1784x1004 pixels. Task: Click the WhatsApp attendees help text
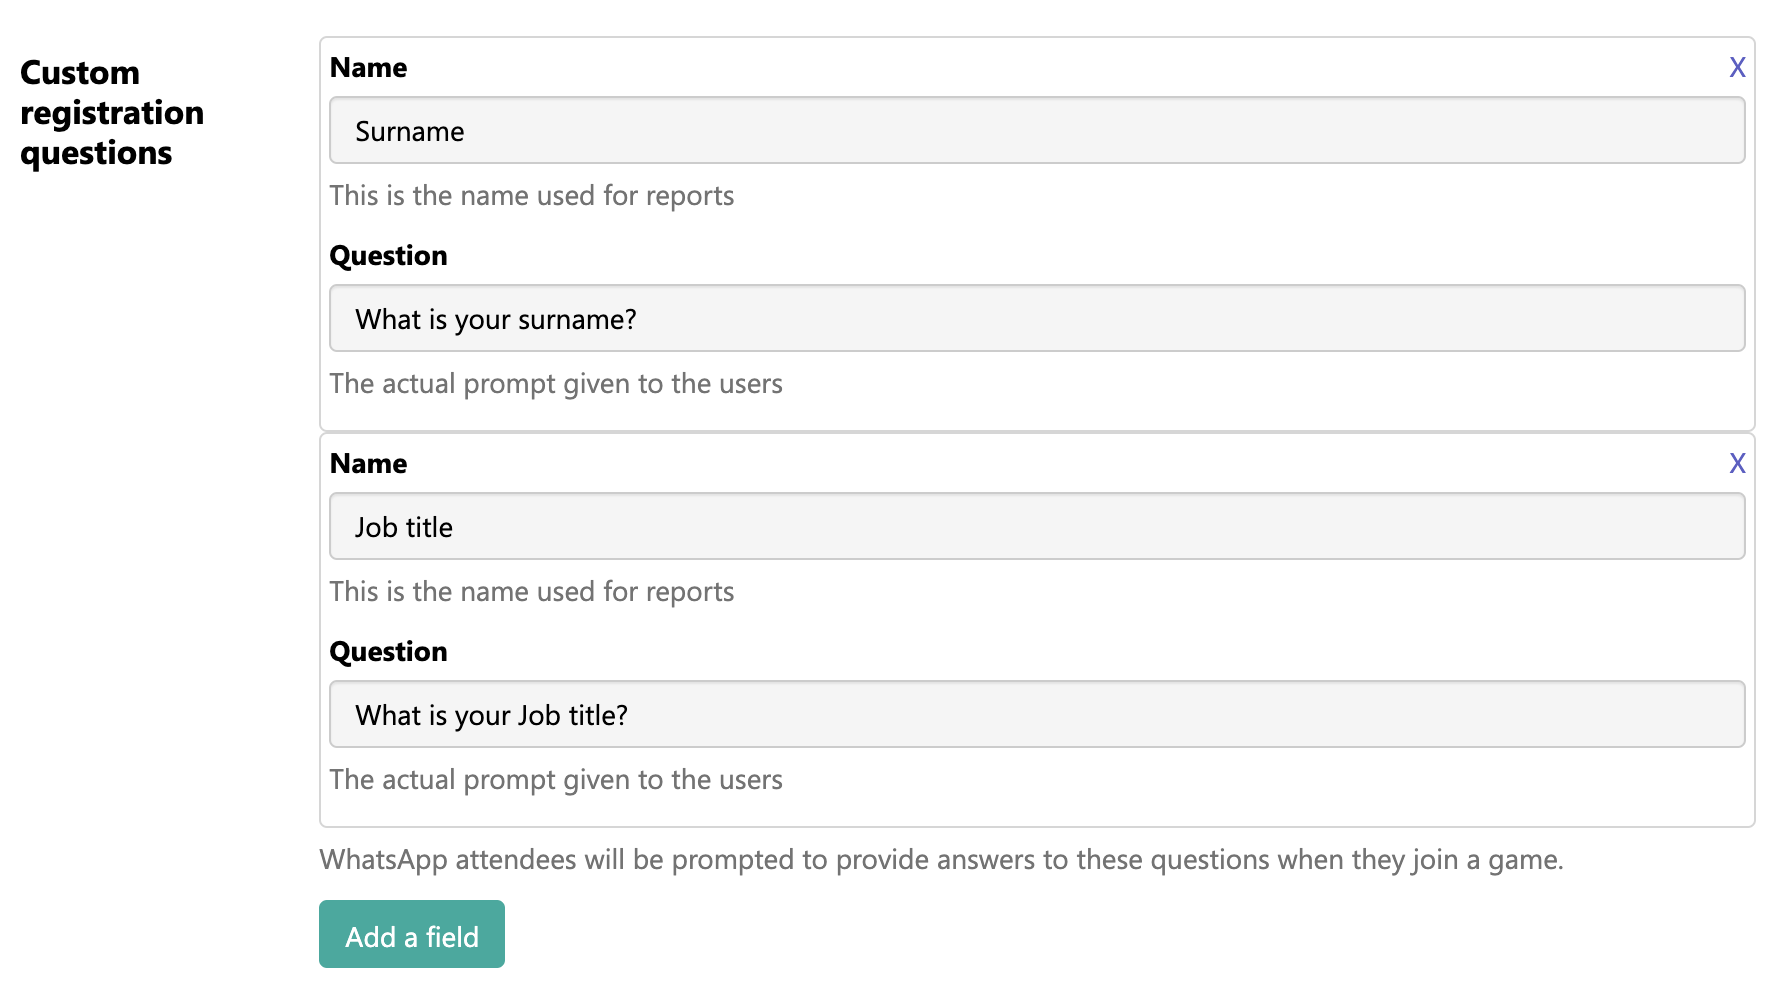click(x=941, y=860)
